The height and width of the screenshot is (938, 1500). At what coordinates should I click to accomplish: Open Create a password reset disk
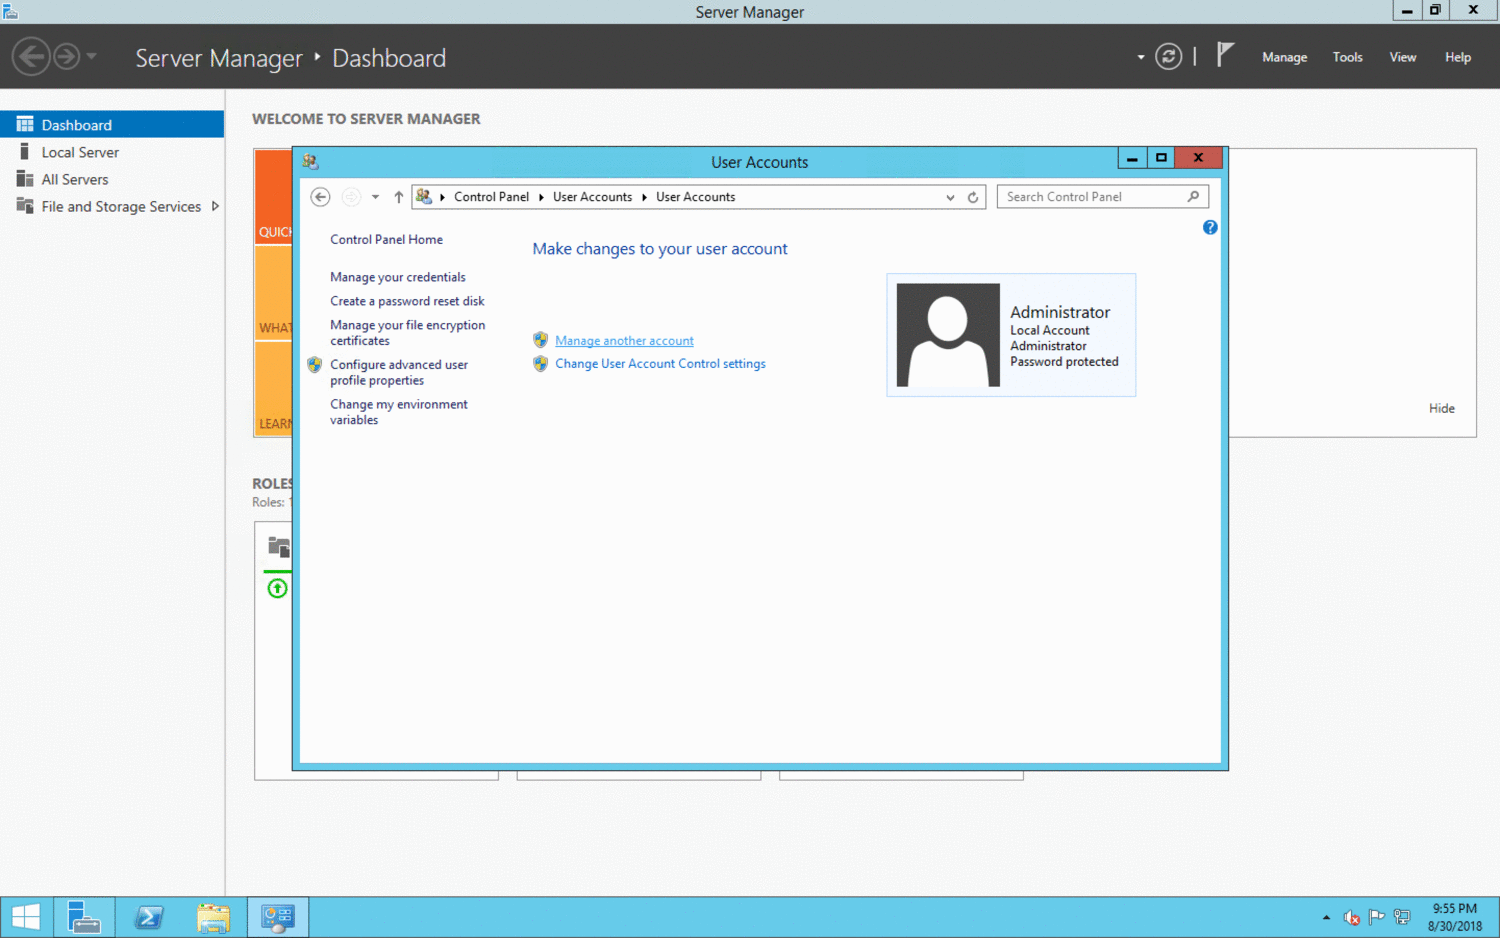coord(407,301)
